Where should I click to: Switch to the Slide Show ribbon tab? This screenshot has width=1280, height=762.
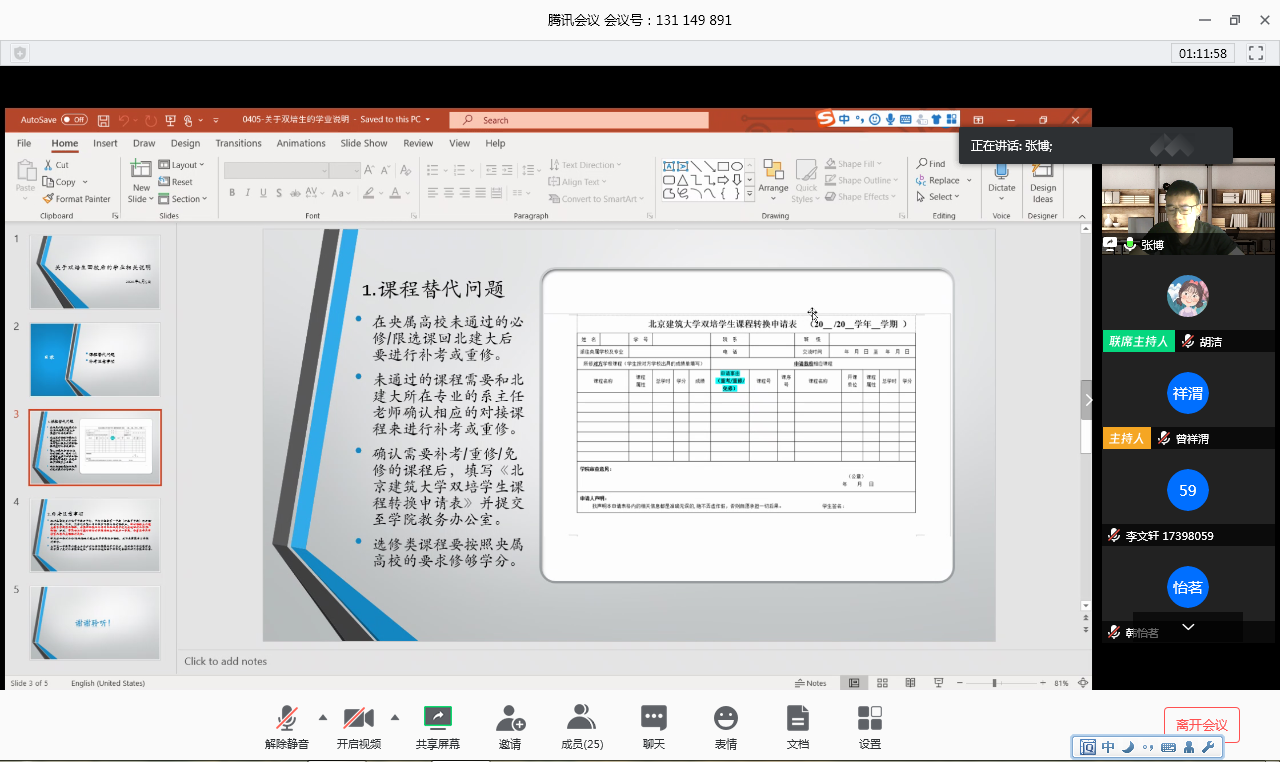coord(364,143)
